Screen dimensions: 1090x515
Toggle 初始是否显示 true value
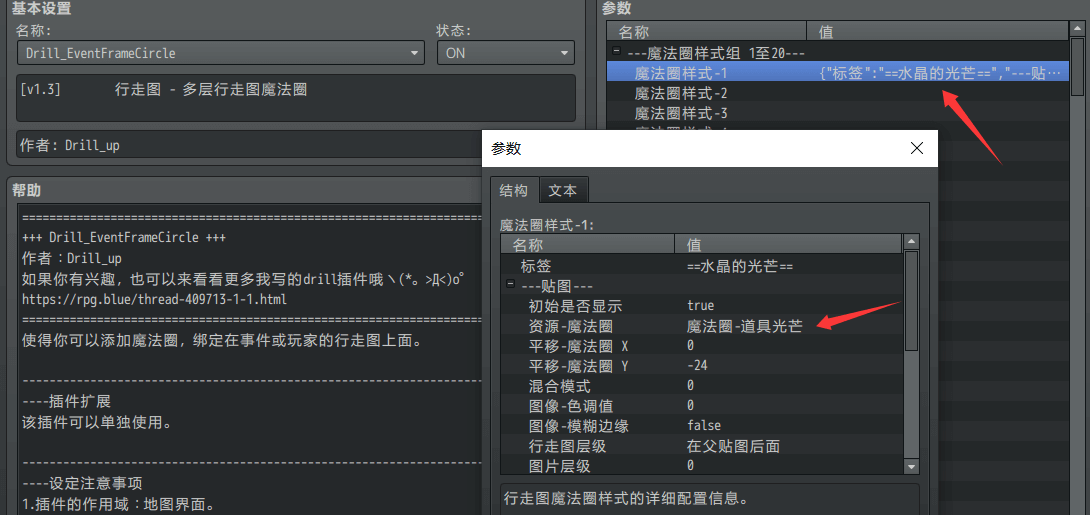click(701, 305)
